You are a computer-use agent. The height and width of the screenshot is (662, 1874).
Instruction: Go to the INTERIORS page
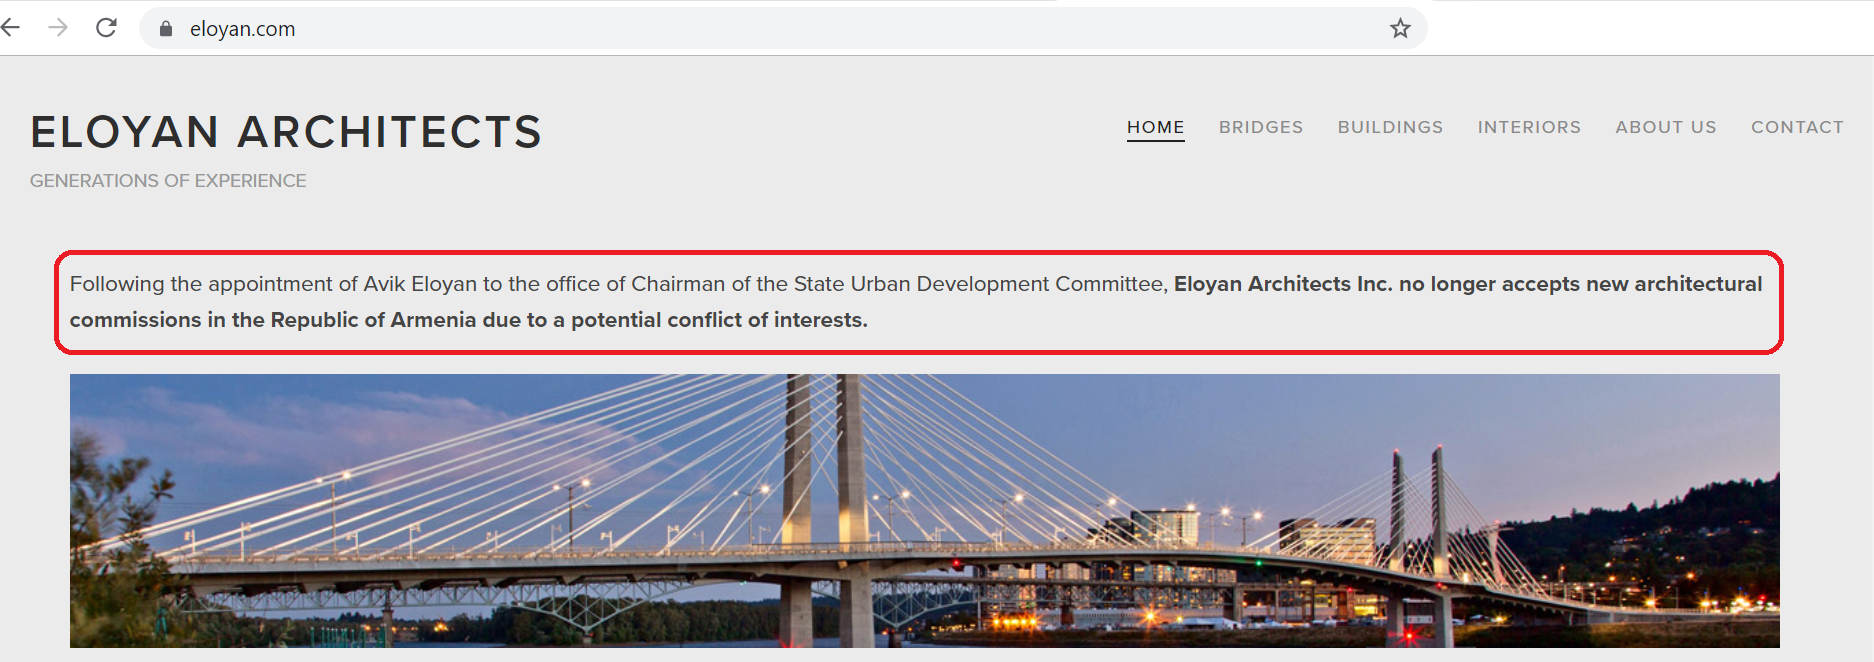pos(1529,127)
